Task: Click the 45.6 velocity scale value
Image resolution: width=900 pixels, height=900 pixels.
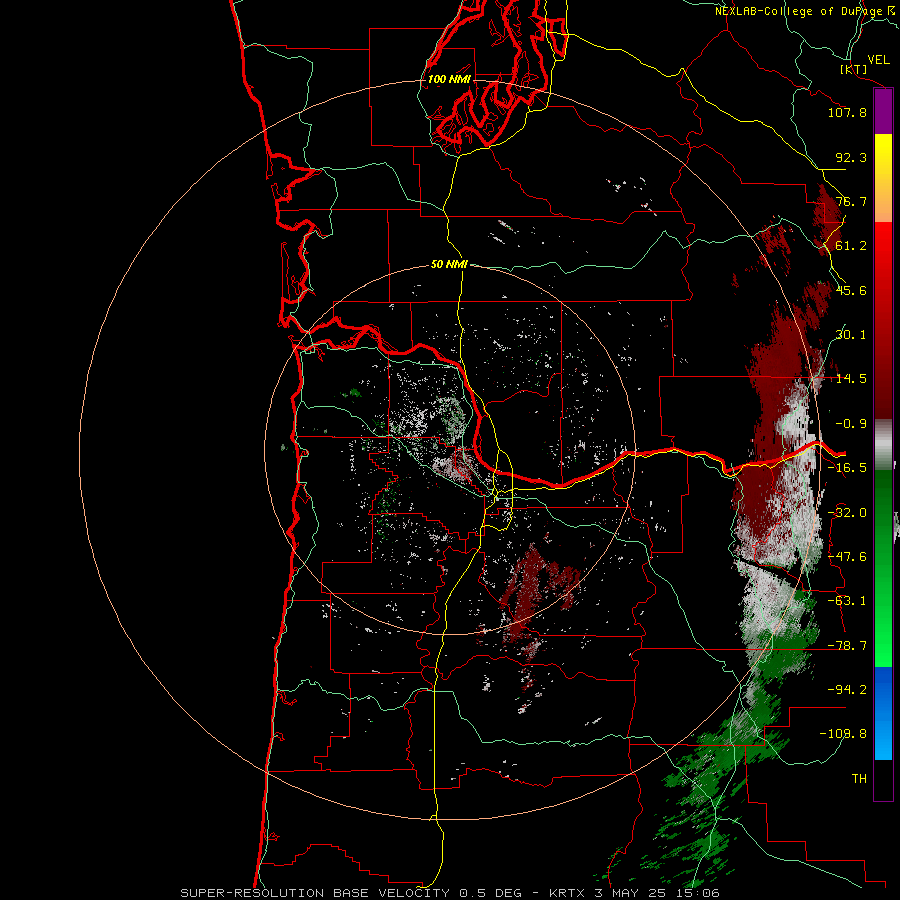Action: 851,290
